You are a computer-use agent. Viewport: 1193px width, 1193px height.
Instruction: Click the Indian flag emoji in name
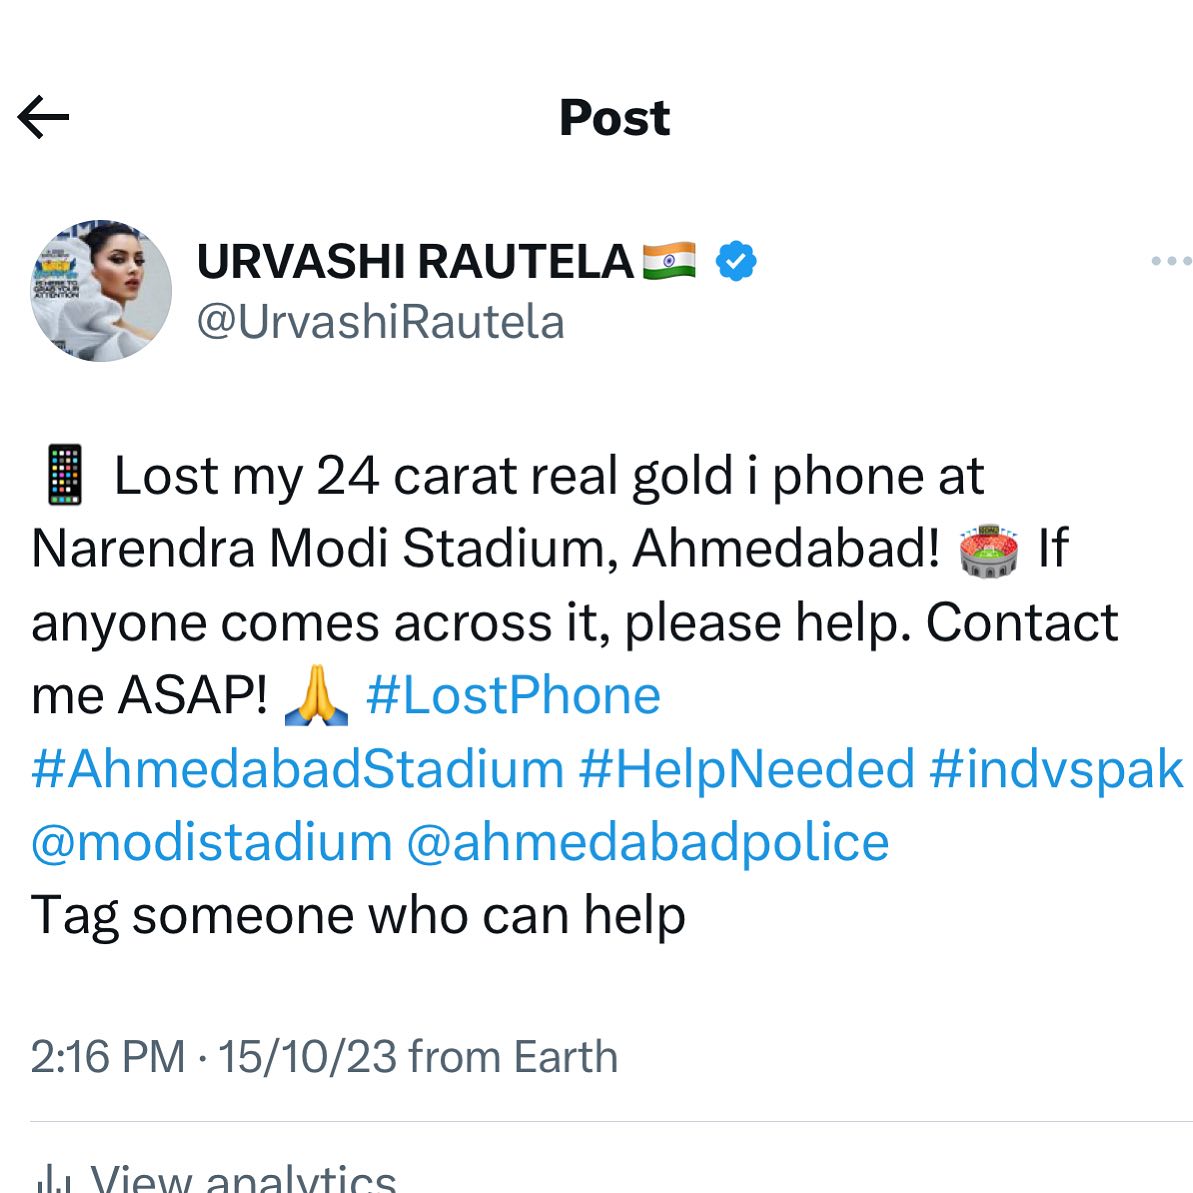coord(669,261)
